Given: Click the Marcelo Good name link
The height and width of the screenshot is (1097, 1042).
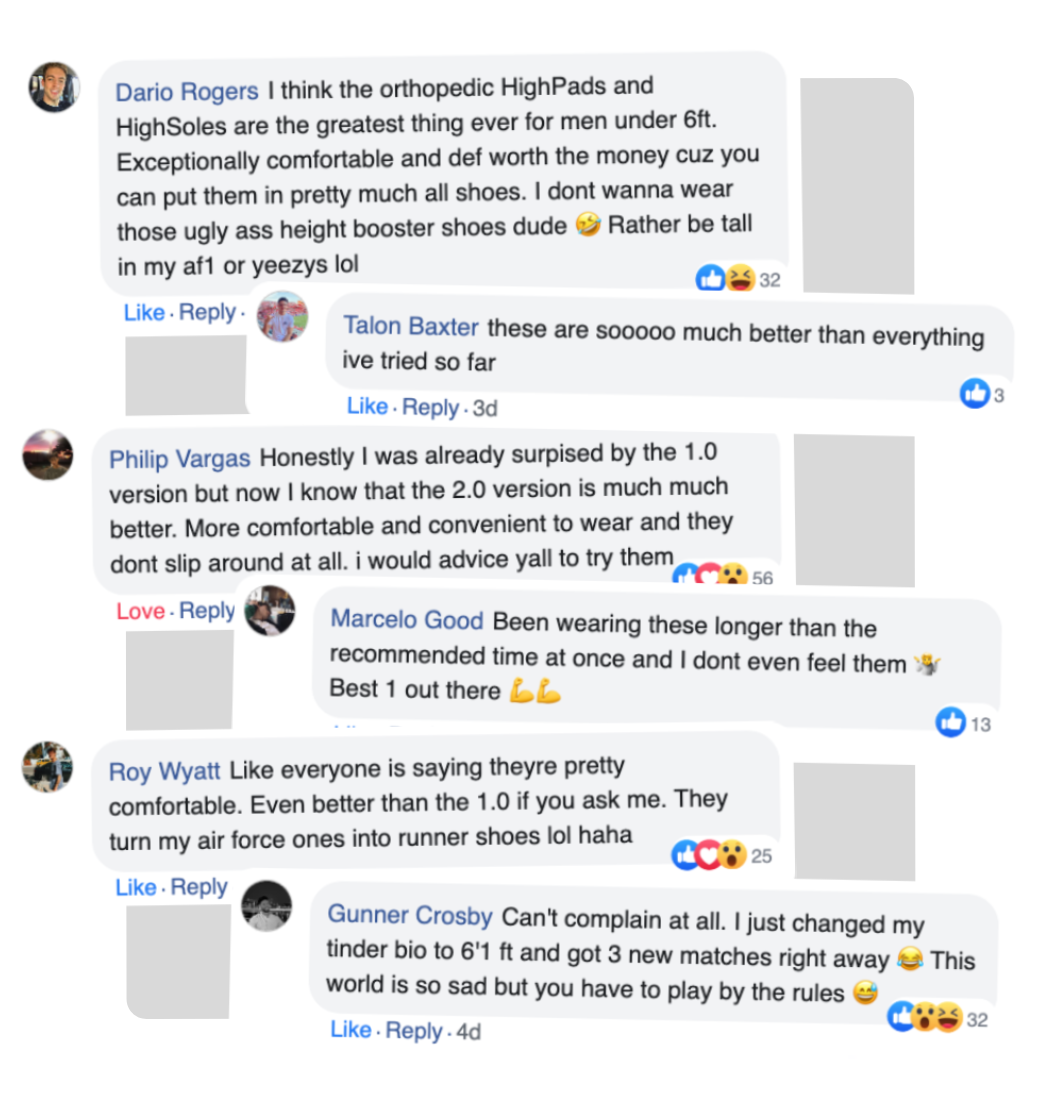Looking at the screenshot, I should coord(407,619).
